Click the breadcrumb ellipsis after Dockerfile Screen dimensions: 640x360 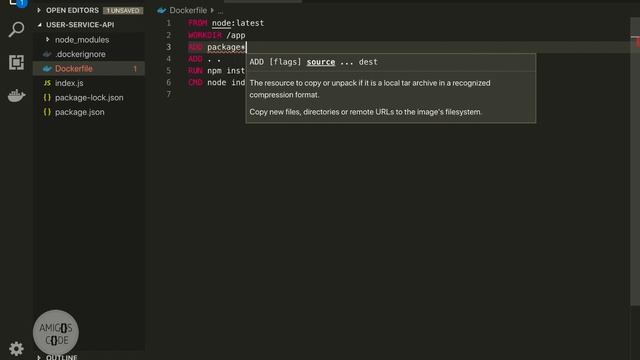220,11
